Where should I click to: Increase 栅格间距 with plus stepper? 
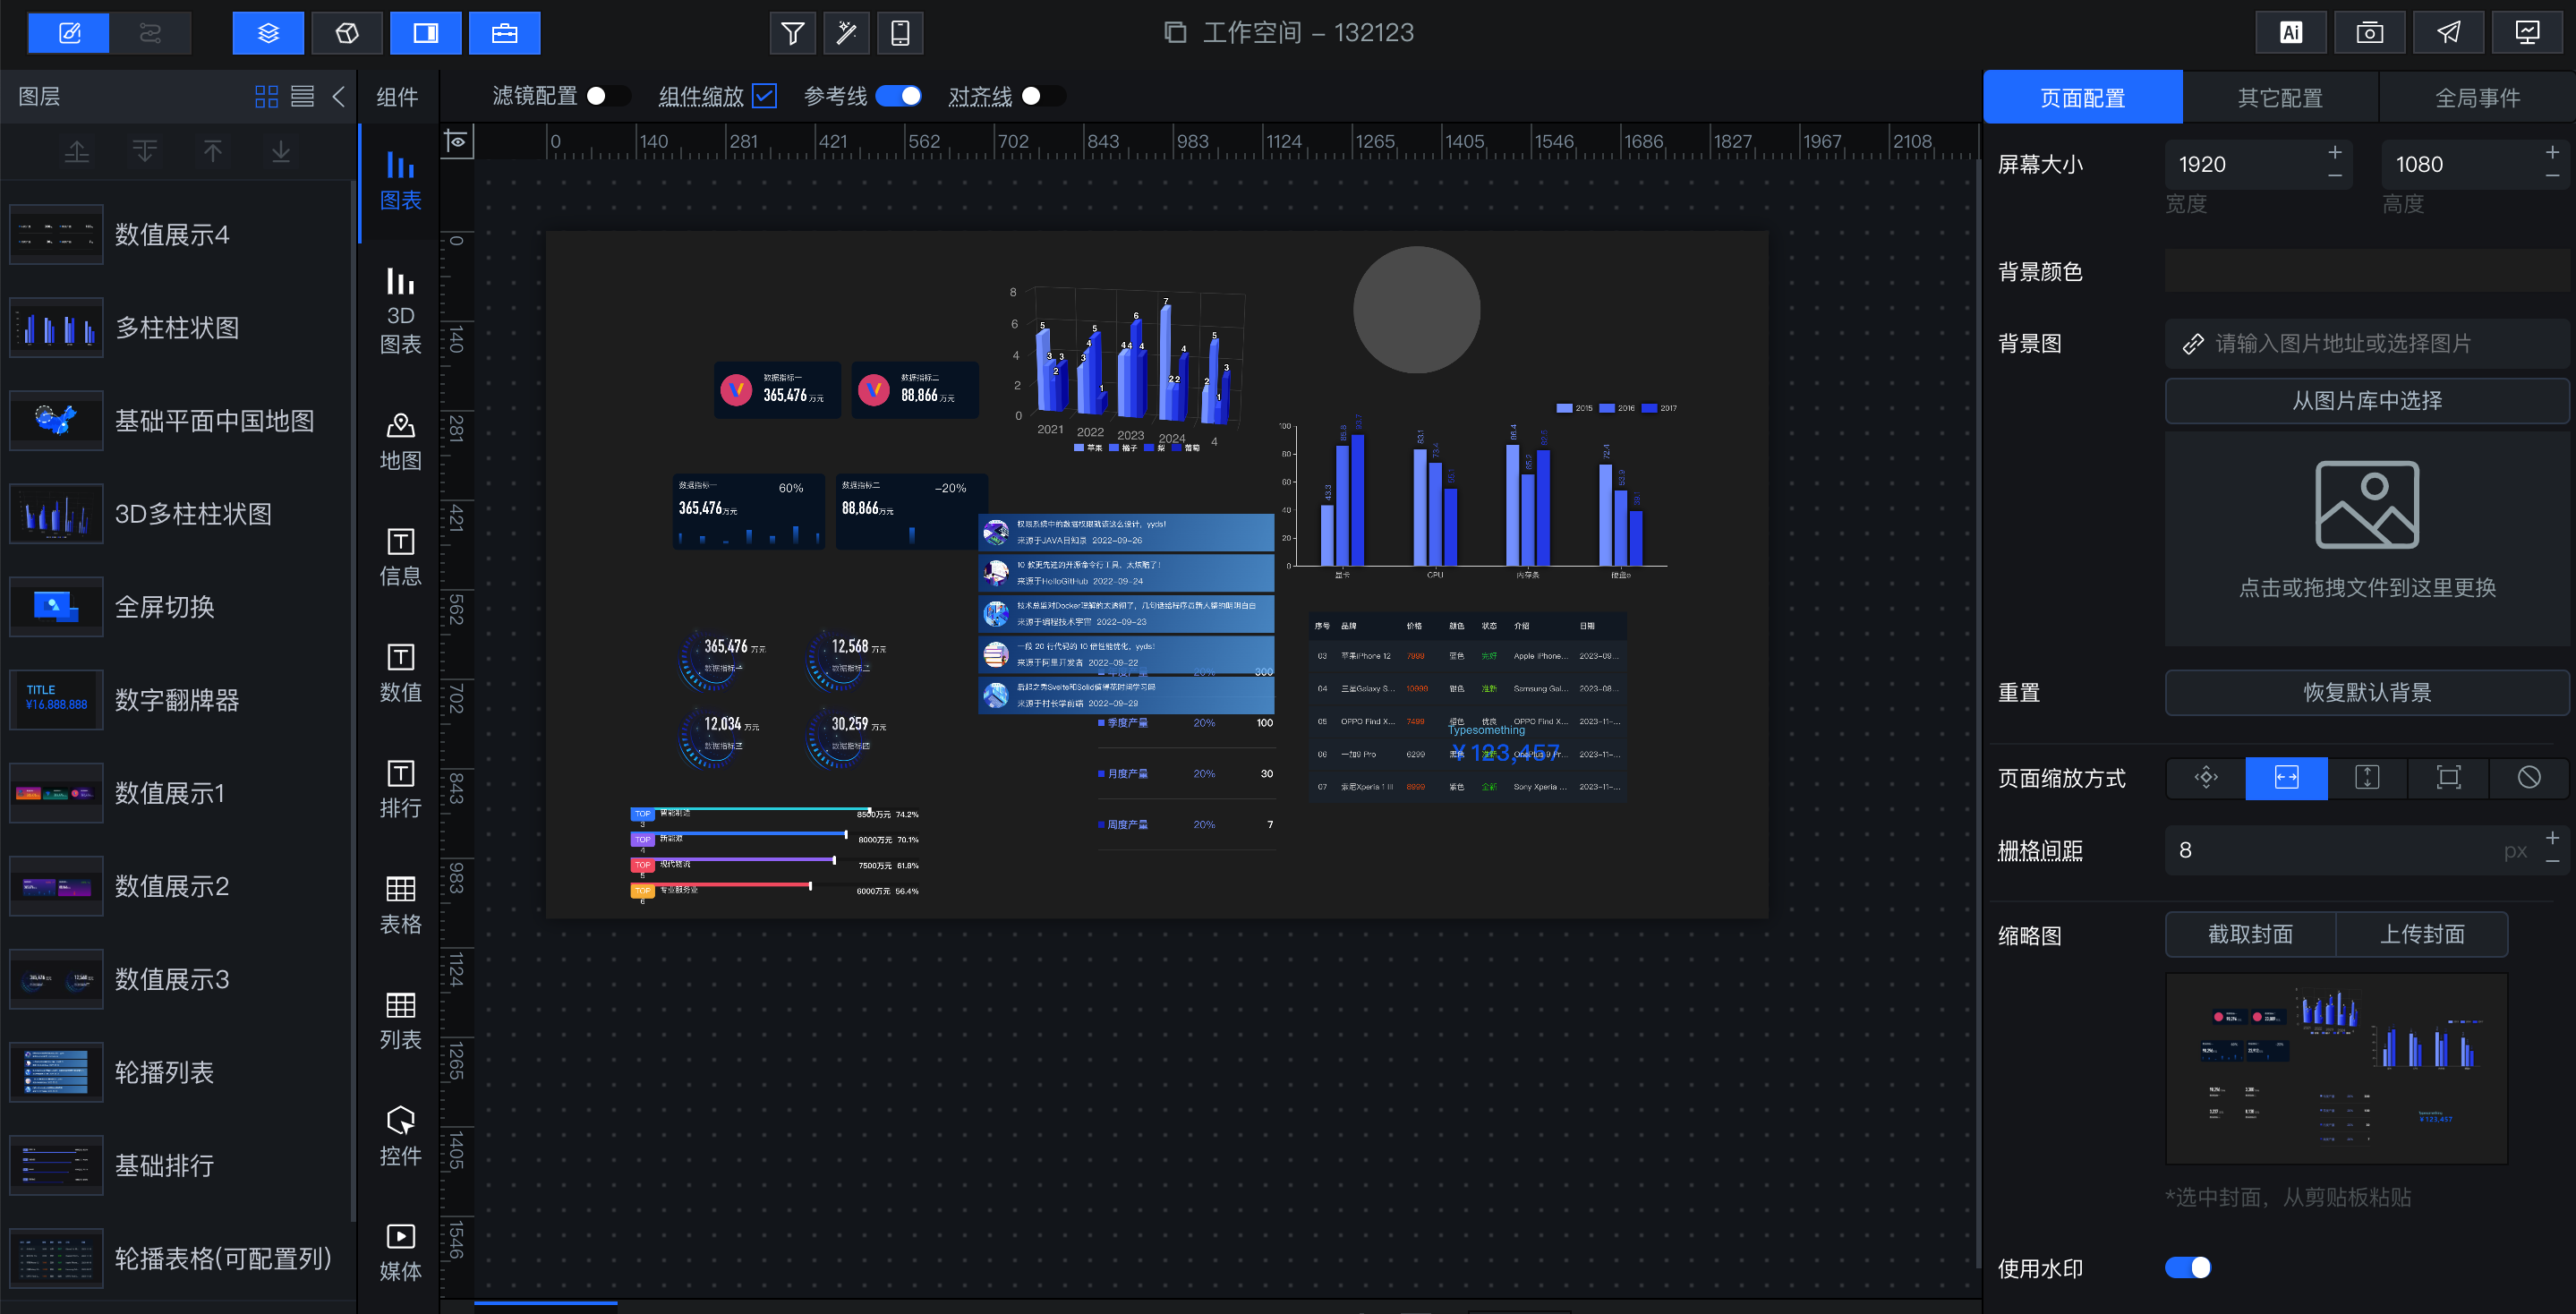click(x=2552, y=838)
